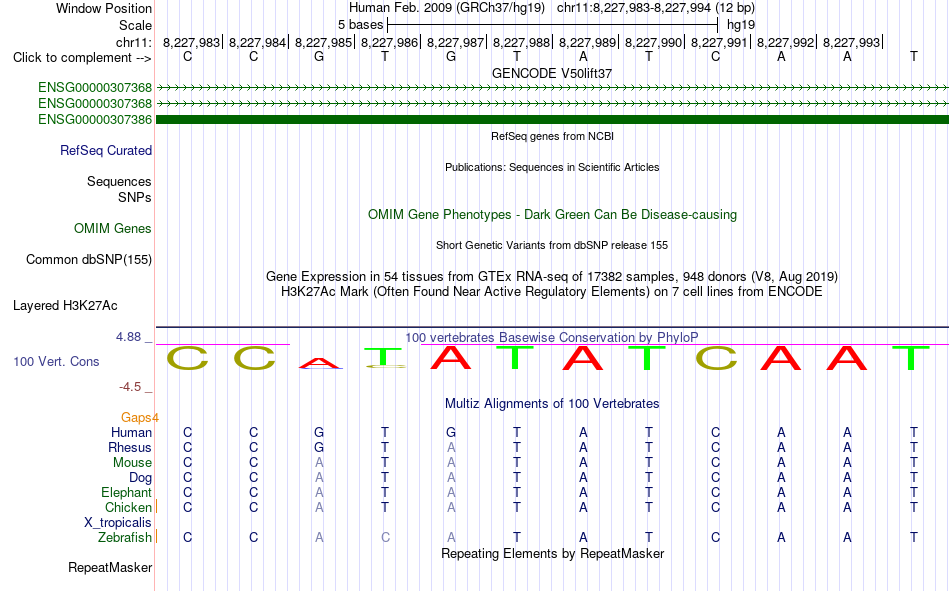Click the GENCODE V50lift37 track title
This screenshot has width=950, height=591.
point(552,73)
